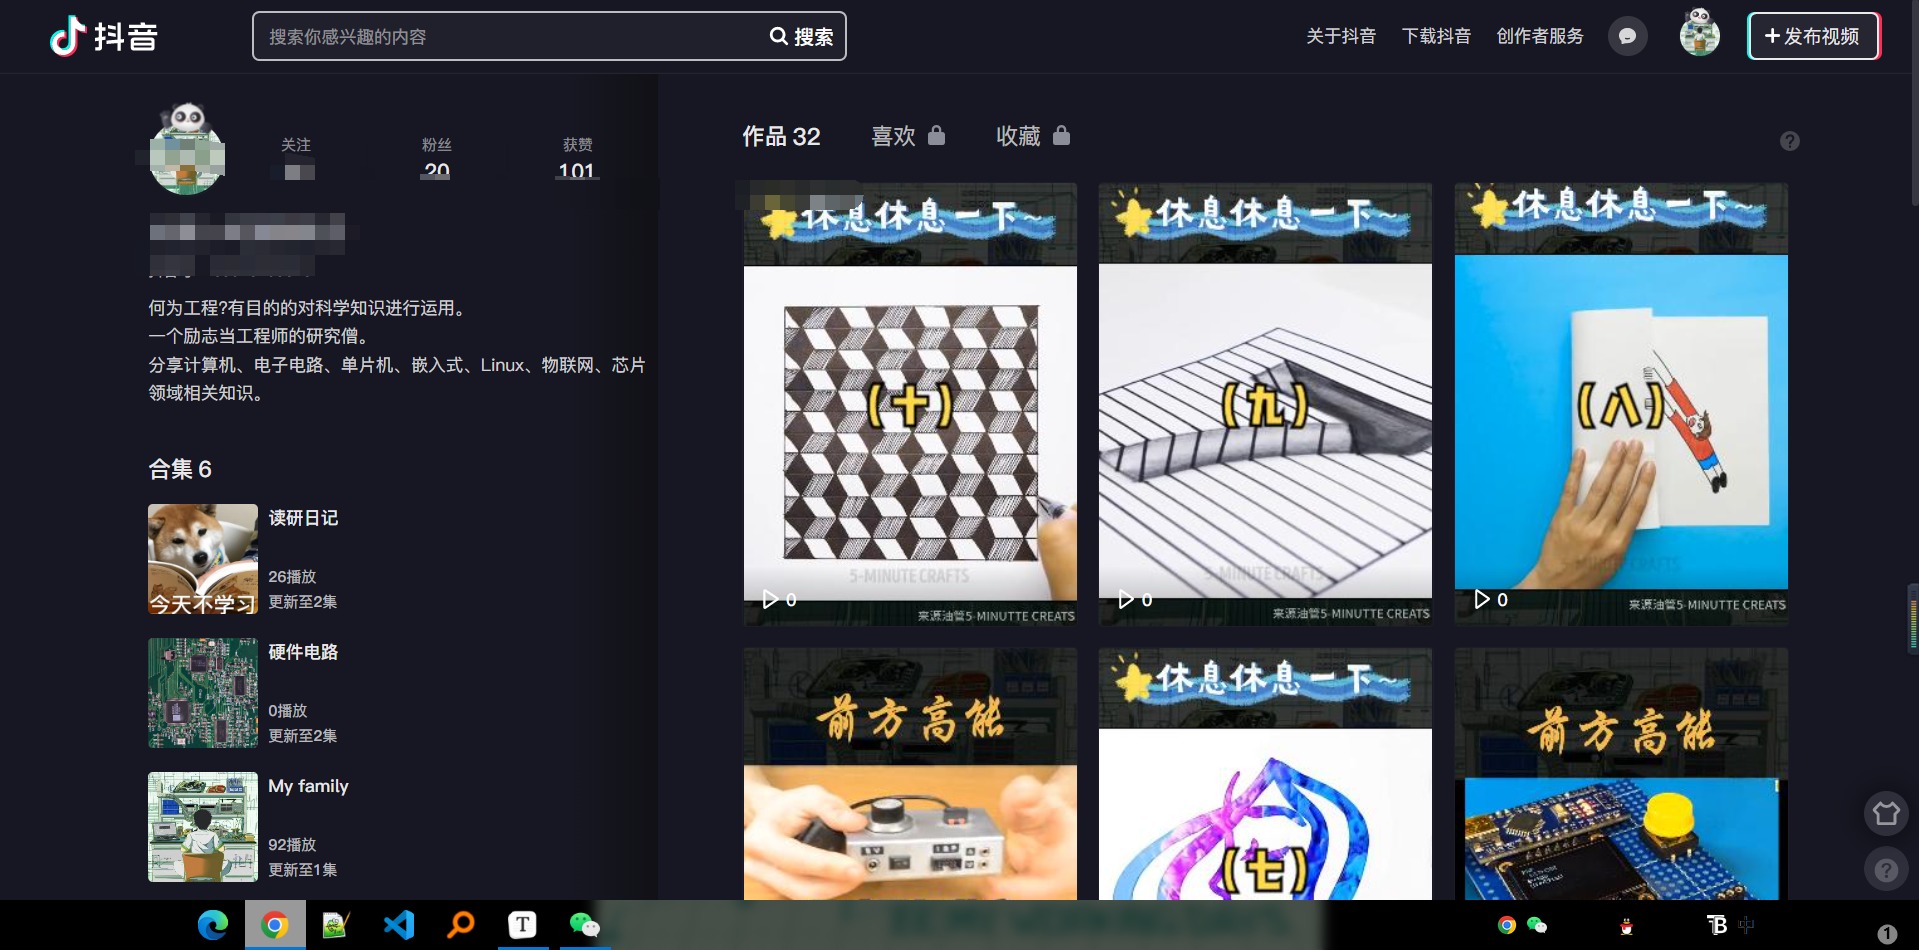Screen dimensions: 1919x950
Task: Open Microsoft Edge from the taskbar
Action: point(212,925)
